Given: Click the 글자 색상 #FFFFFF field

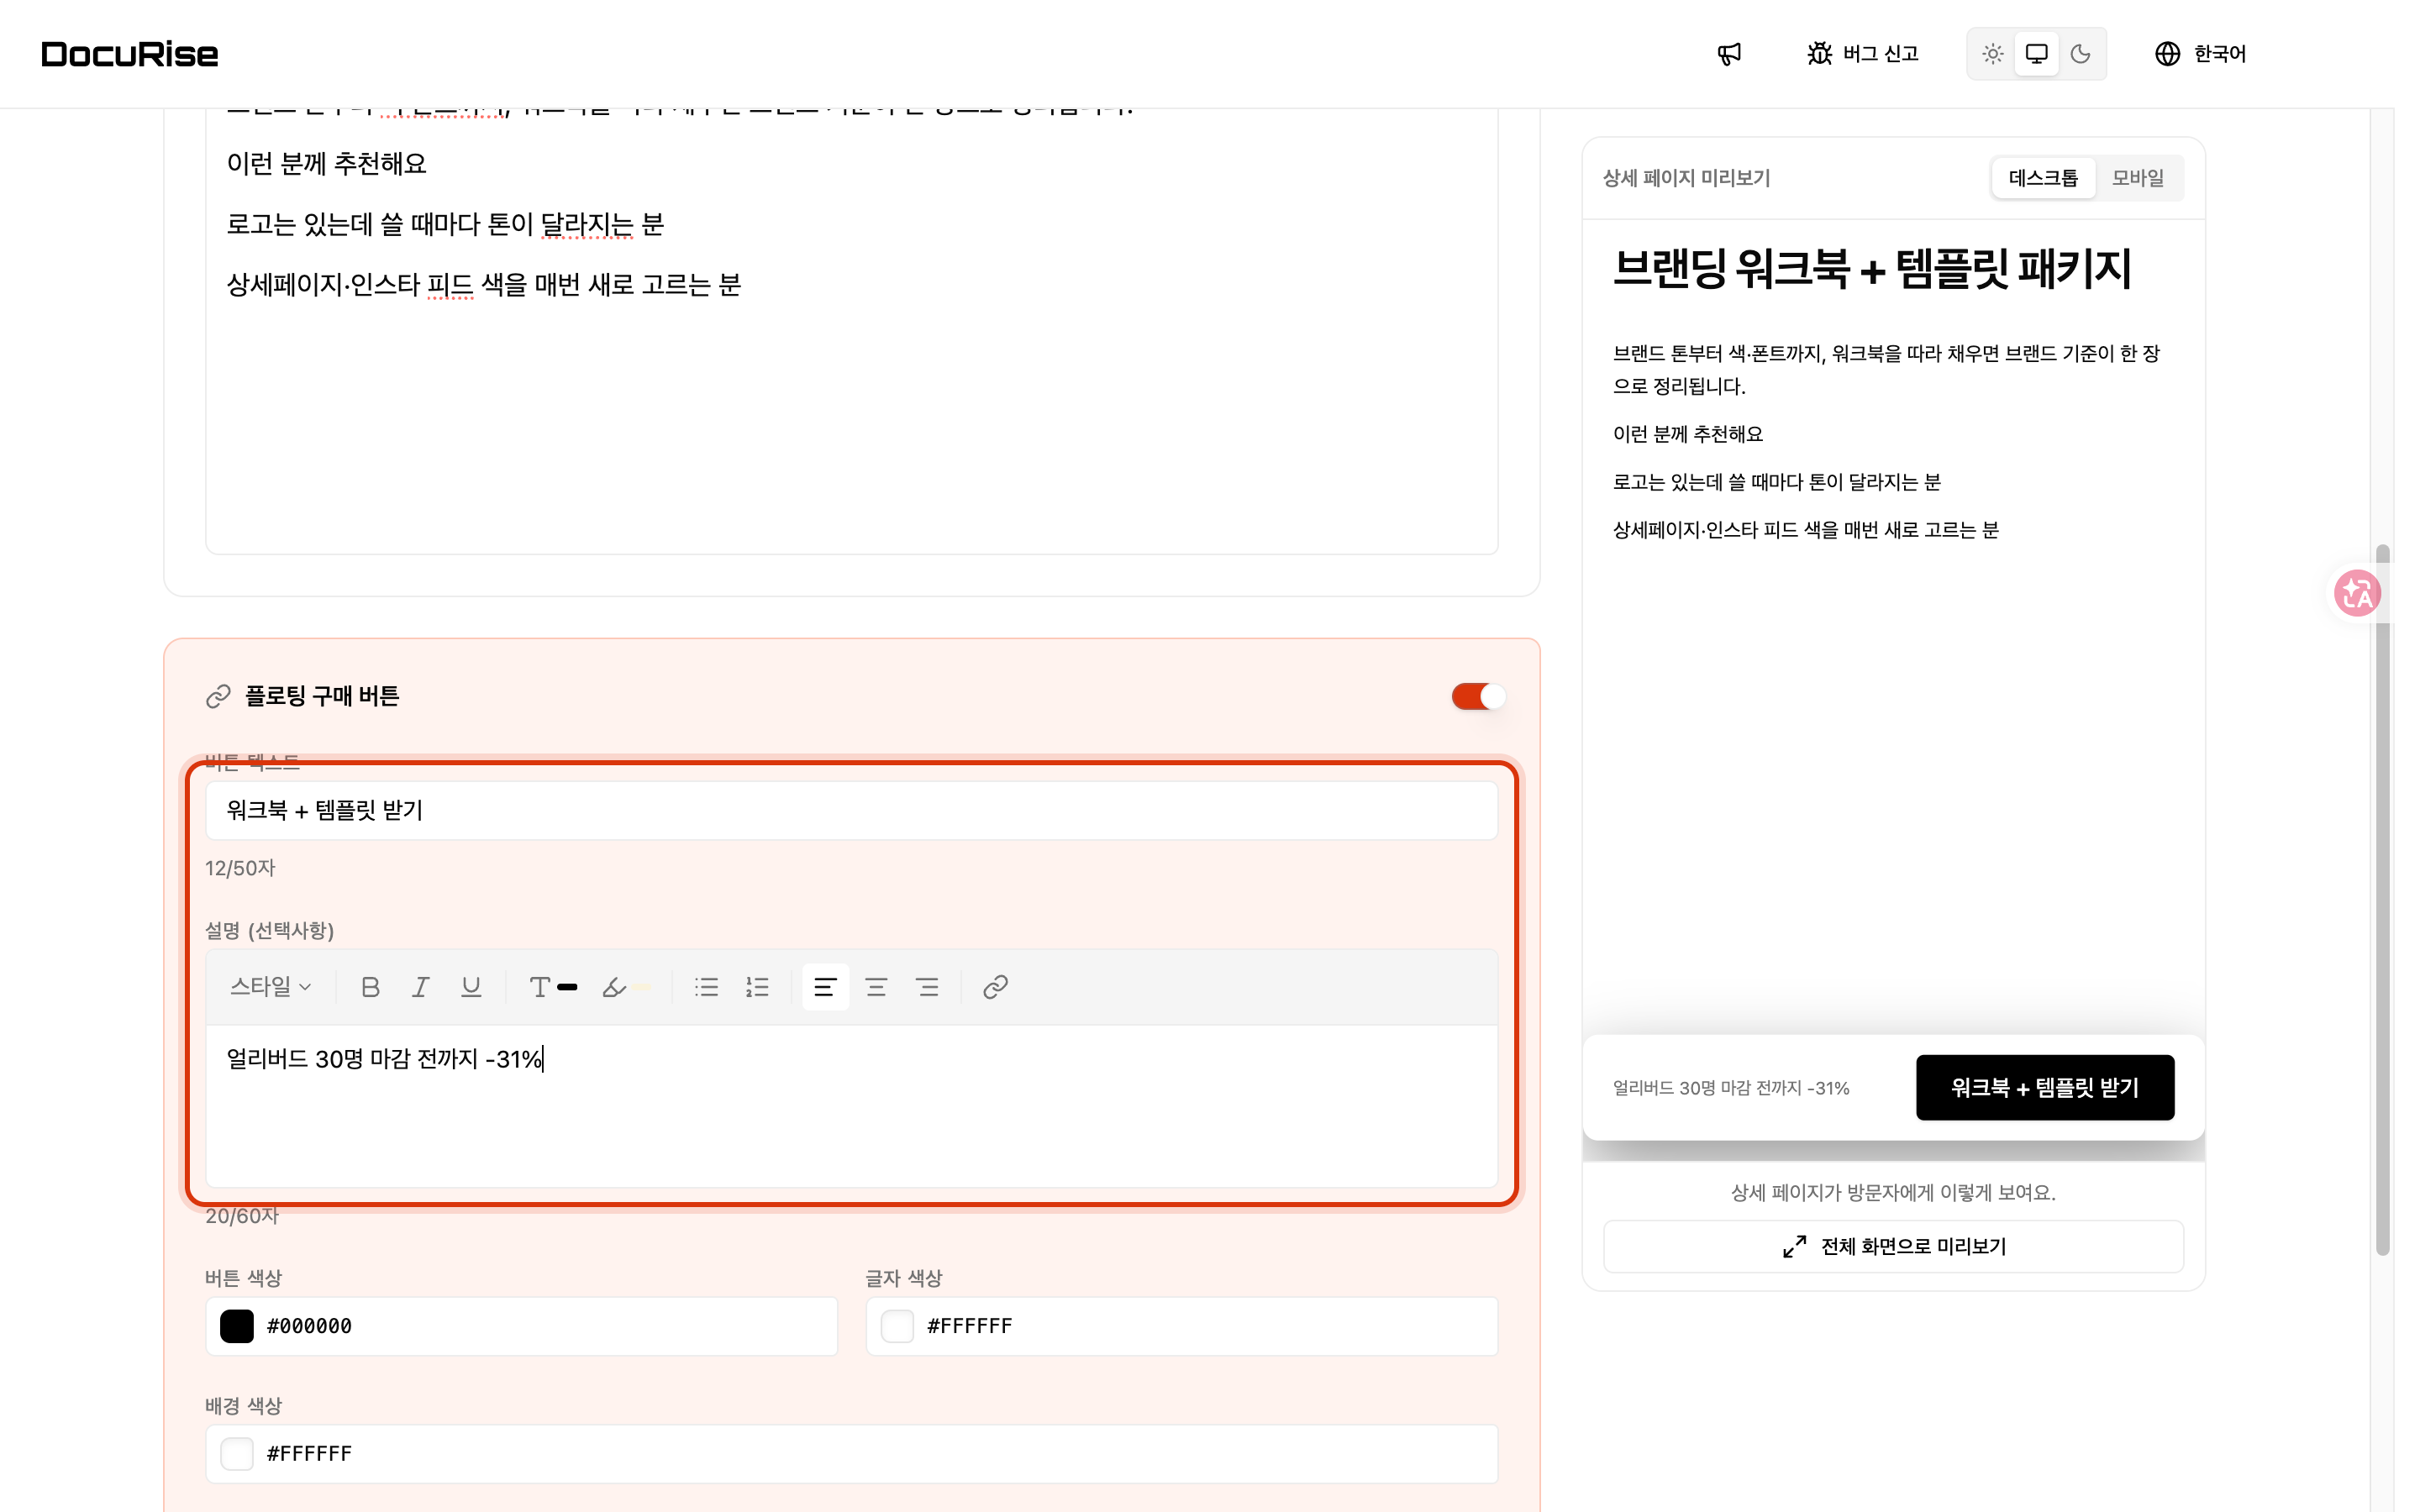Looking at the screenshot, I should [1181, 1326].
